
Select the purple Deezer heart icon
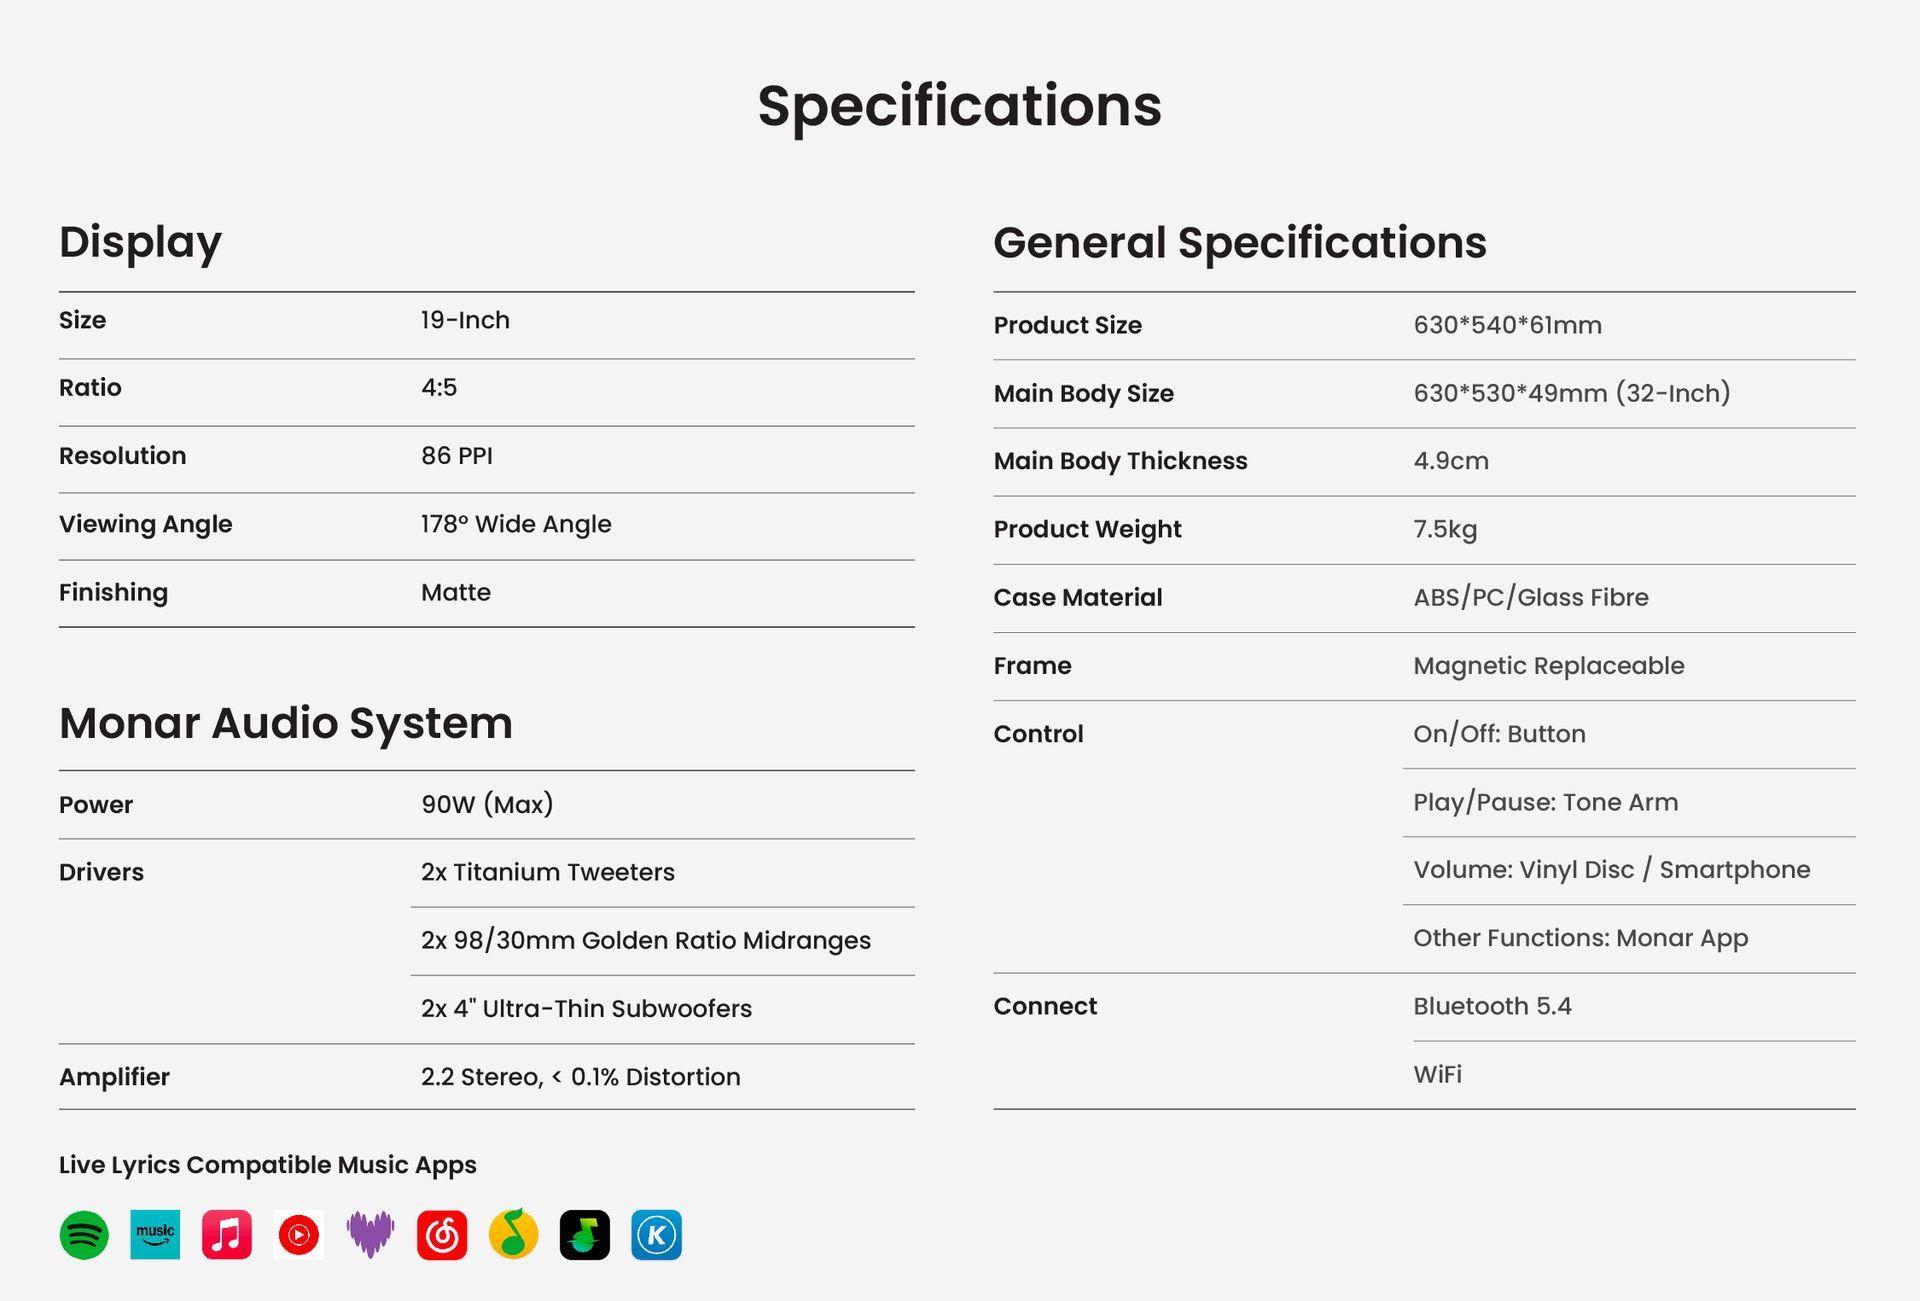pyautogui.click(x=370, y=1235)
